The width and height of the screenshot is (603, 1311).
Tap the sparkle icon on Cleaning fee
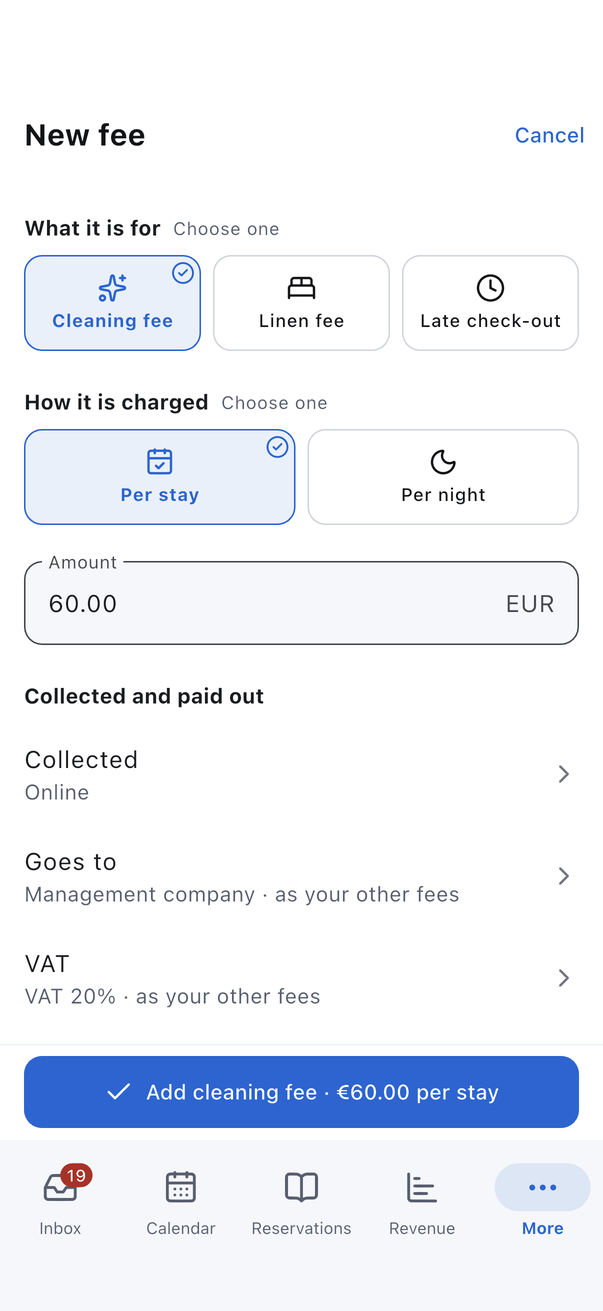pyautogui.click(x=112, y=288)
